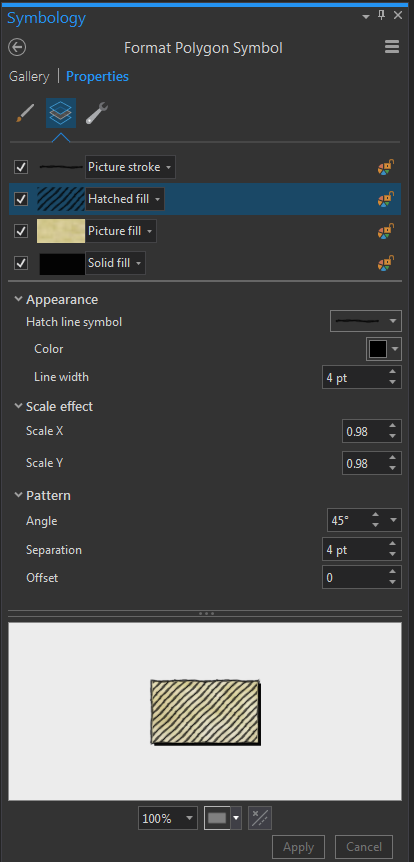Go back with the circled arrow button
The width and height of the screenshot is (414, 862).
pyautogui.click(x=17, y=48)
